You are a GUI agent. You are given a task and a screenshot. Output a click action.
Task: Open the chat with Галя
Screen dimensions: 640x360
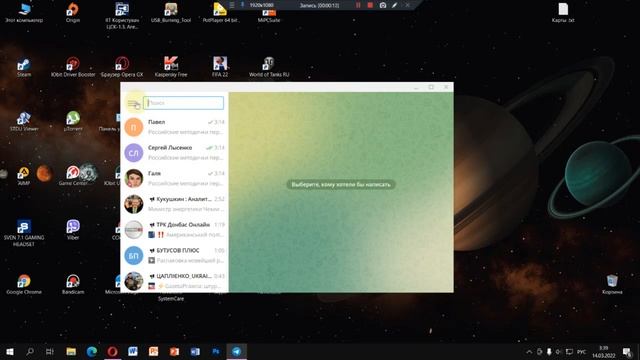(x=175, y=178)
